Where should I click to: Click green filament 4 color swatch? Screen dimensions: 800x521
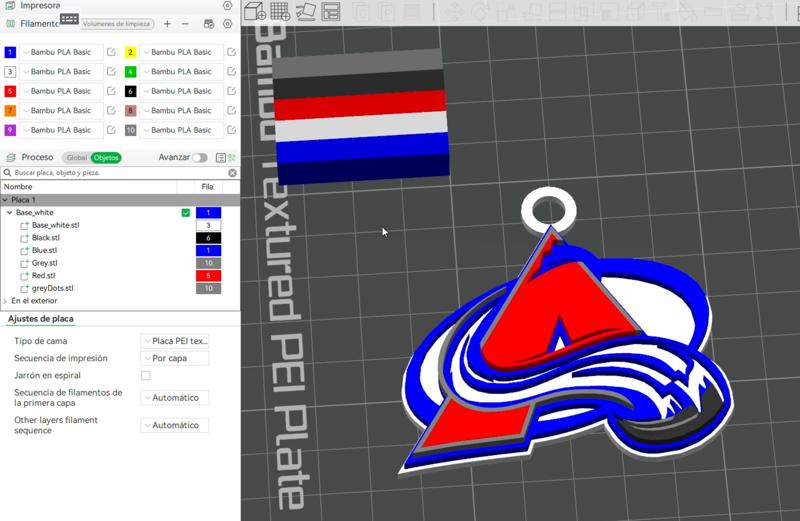pos(130,71)
